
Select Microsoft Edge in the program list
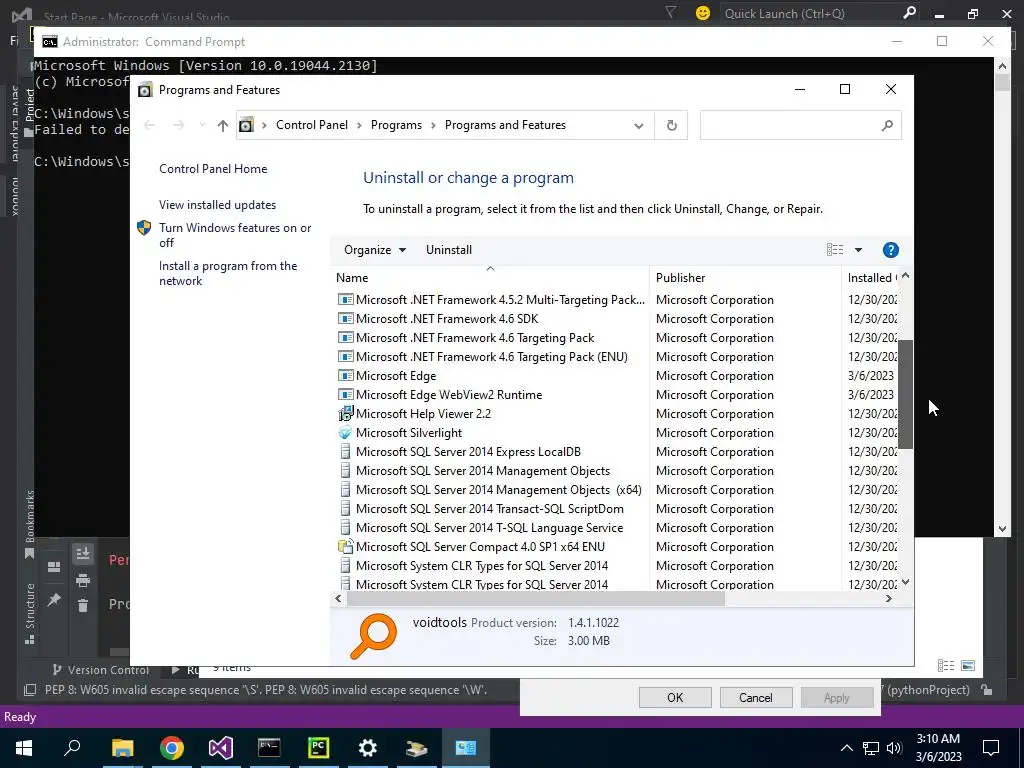pyautogui.click(x=396, y=376)
